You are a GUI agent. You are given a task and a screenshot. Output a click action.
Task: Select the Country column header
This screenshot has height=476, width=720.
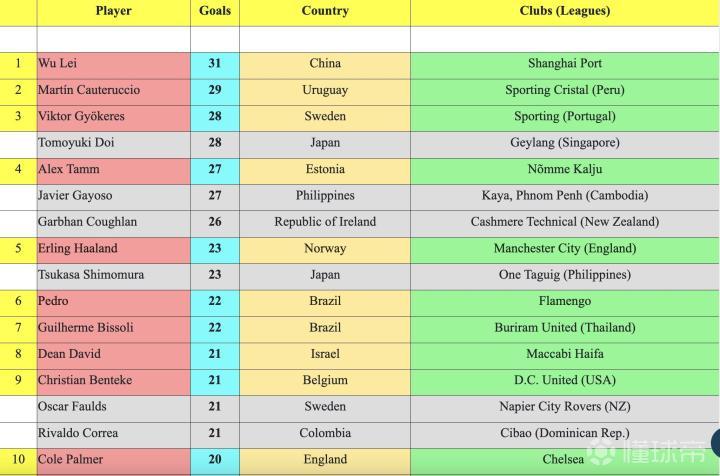[325, 11]
